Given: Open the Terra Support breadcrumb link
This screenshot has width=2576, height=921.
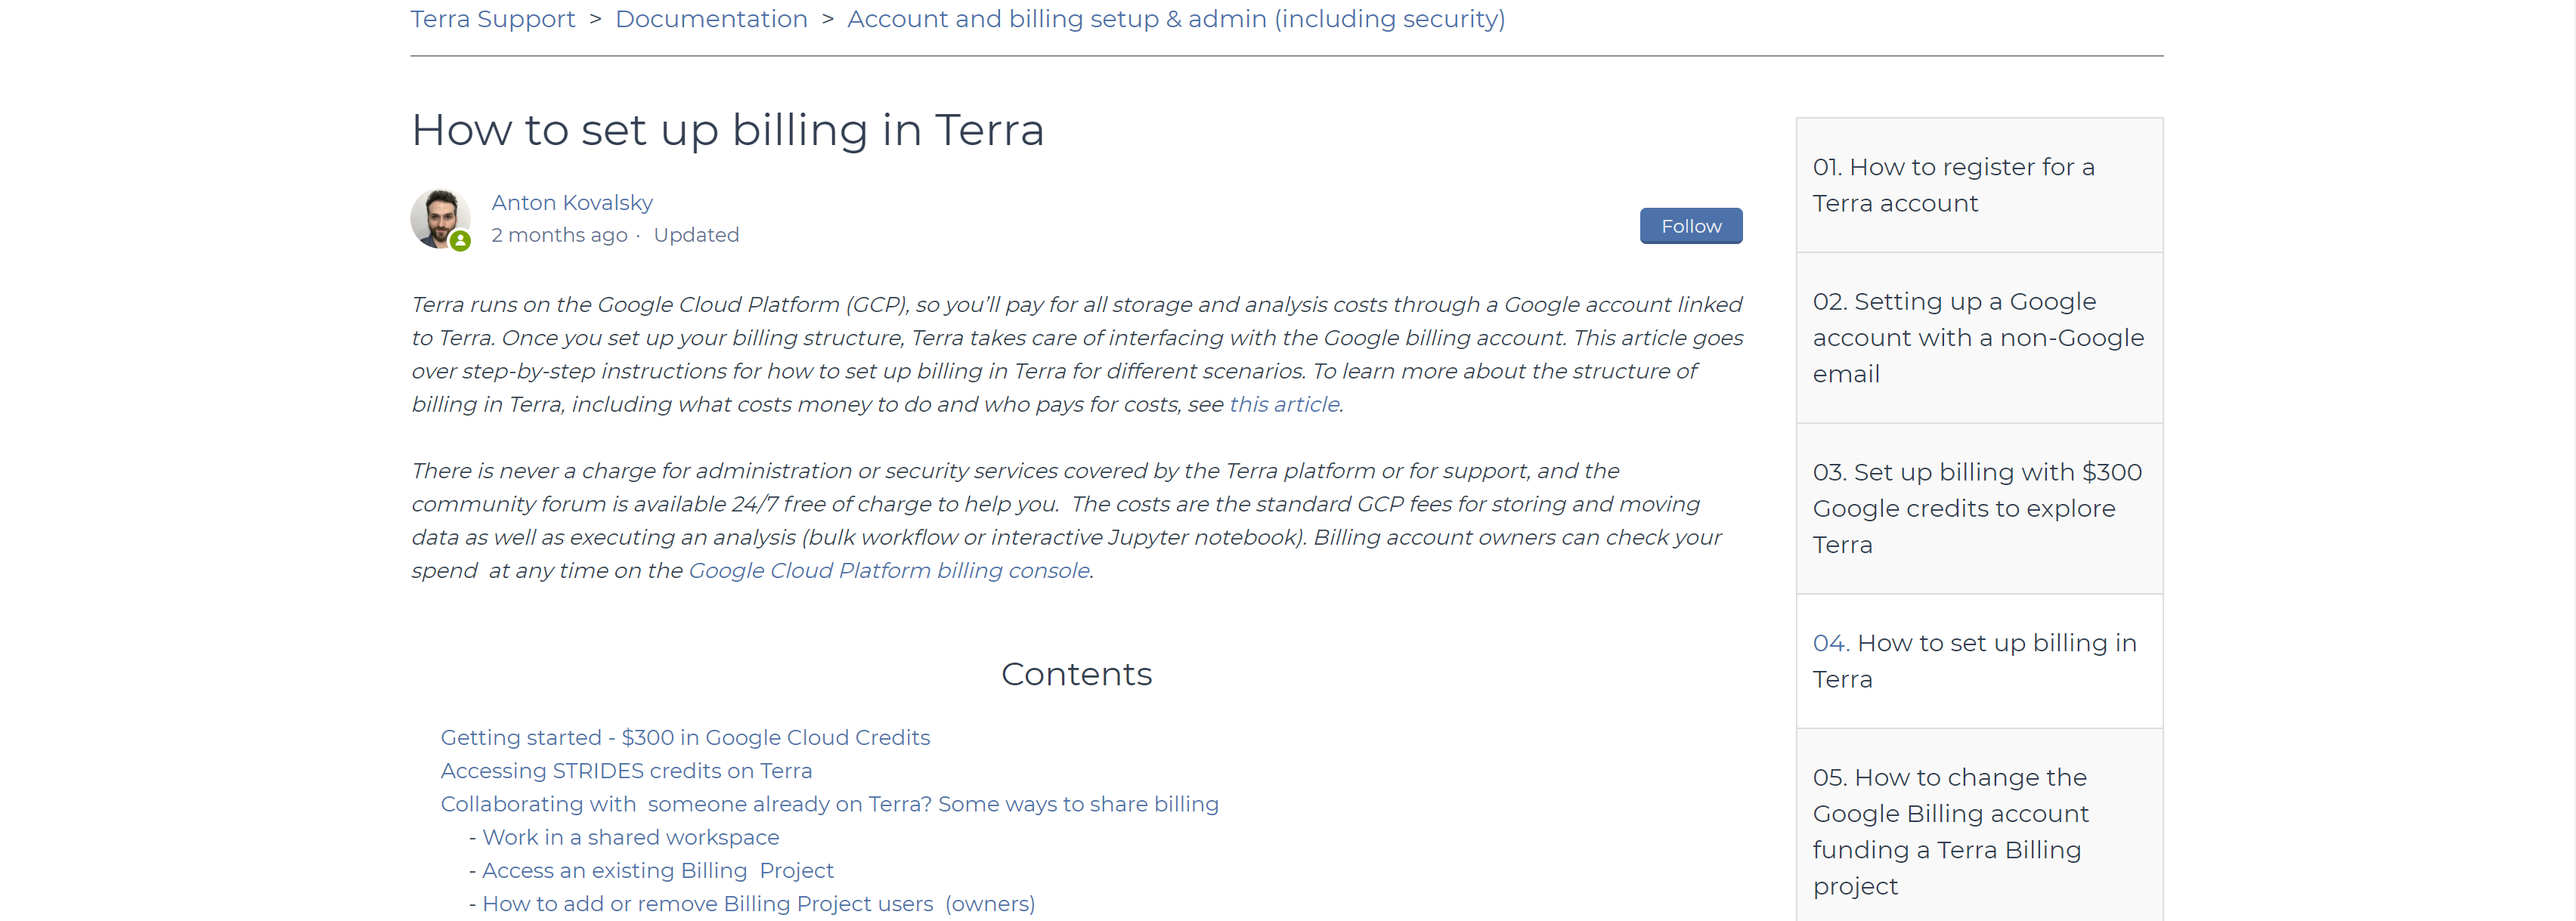Looking at the screenshot, I should (492, 18).
